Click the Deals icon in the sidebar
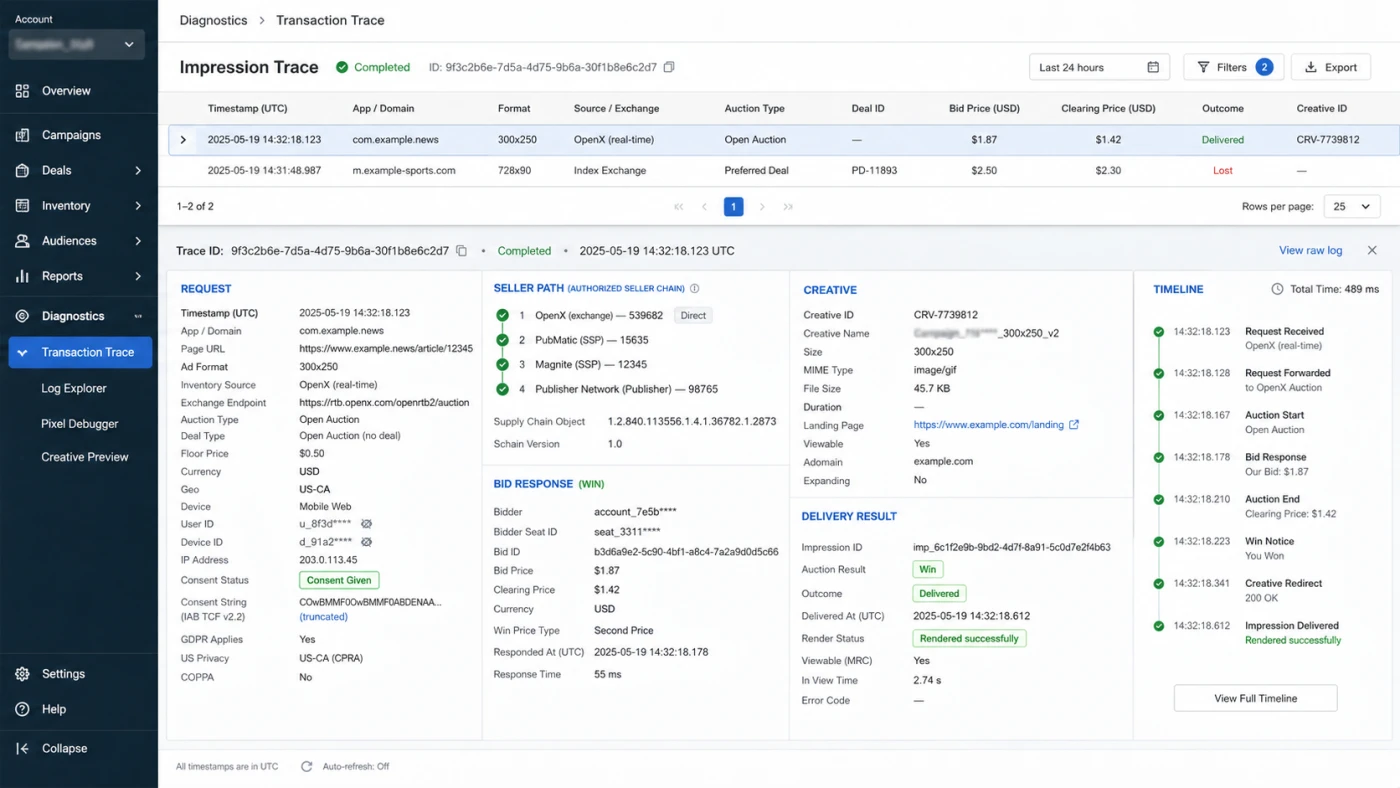Image resolution: width=1400 pixels, height=788 pixels. coord(22,170)
